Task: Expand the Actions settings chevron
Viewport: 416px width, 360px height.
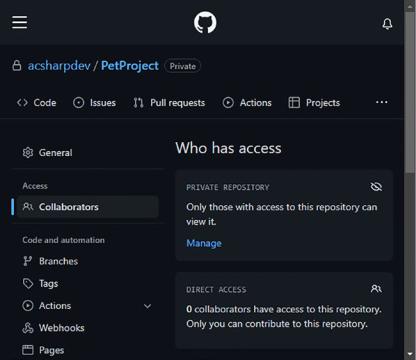Action: [x=147, y=306]
